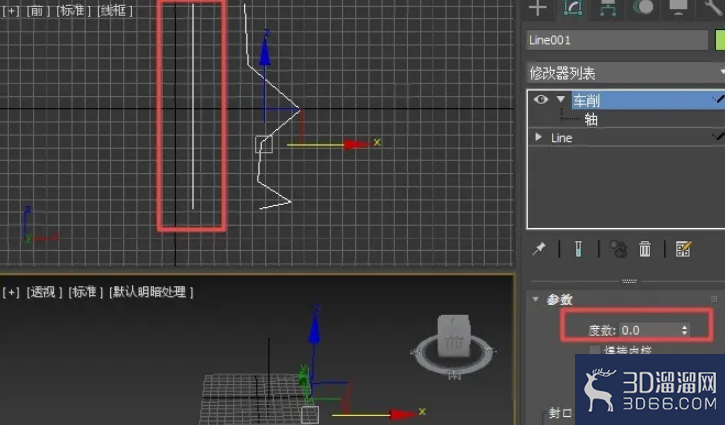Viewport: 725px width, 425px height.
Task: Open the Display panel tab
Action: (x=678, y=7)
